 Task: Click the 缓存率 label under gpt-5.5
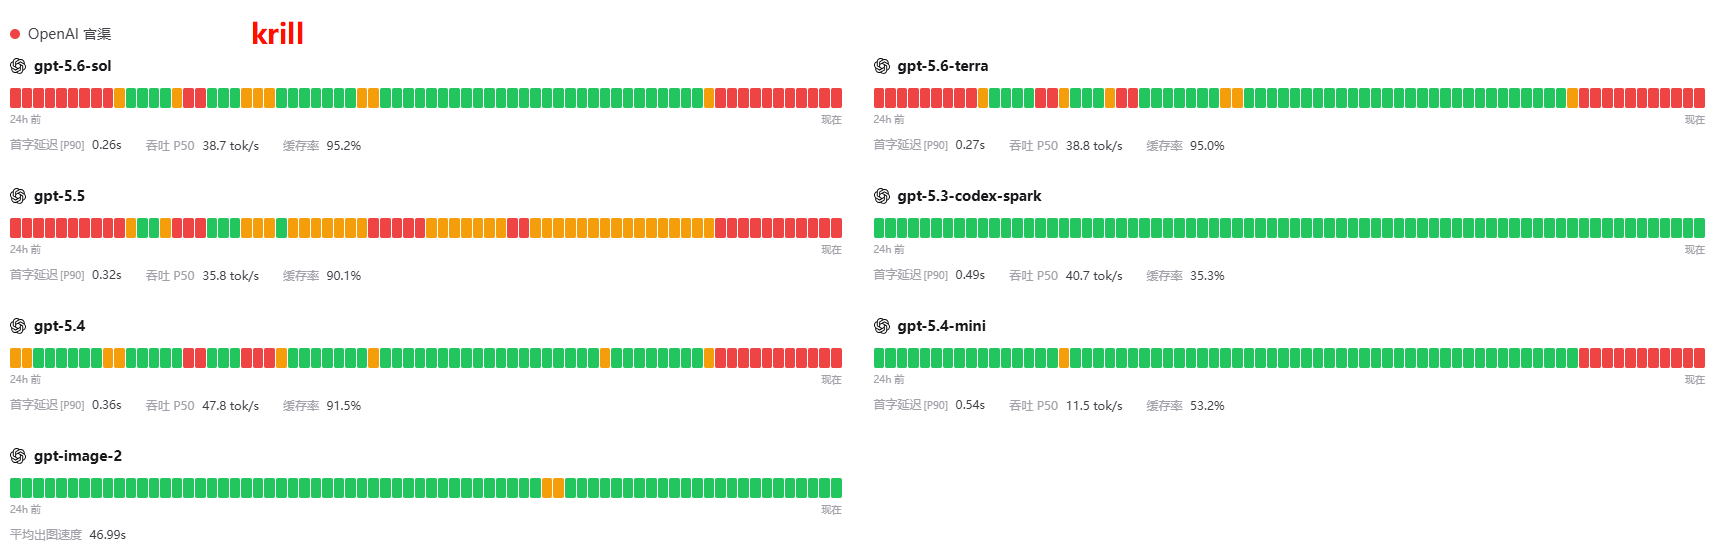click(301, 276)
